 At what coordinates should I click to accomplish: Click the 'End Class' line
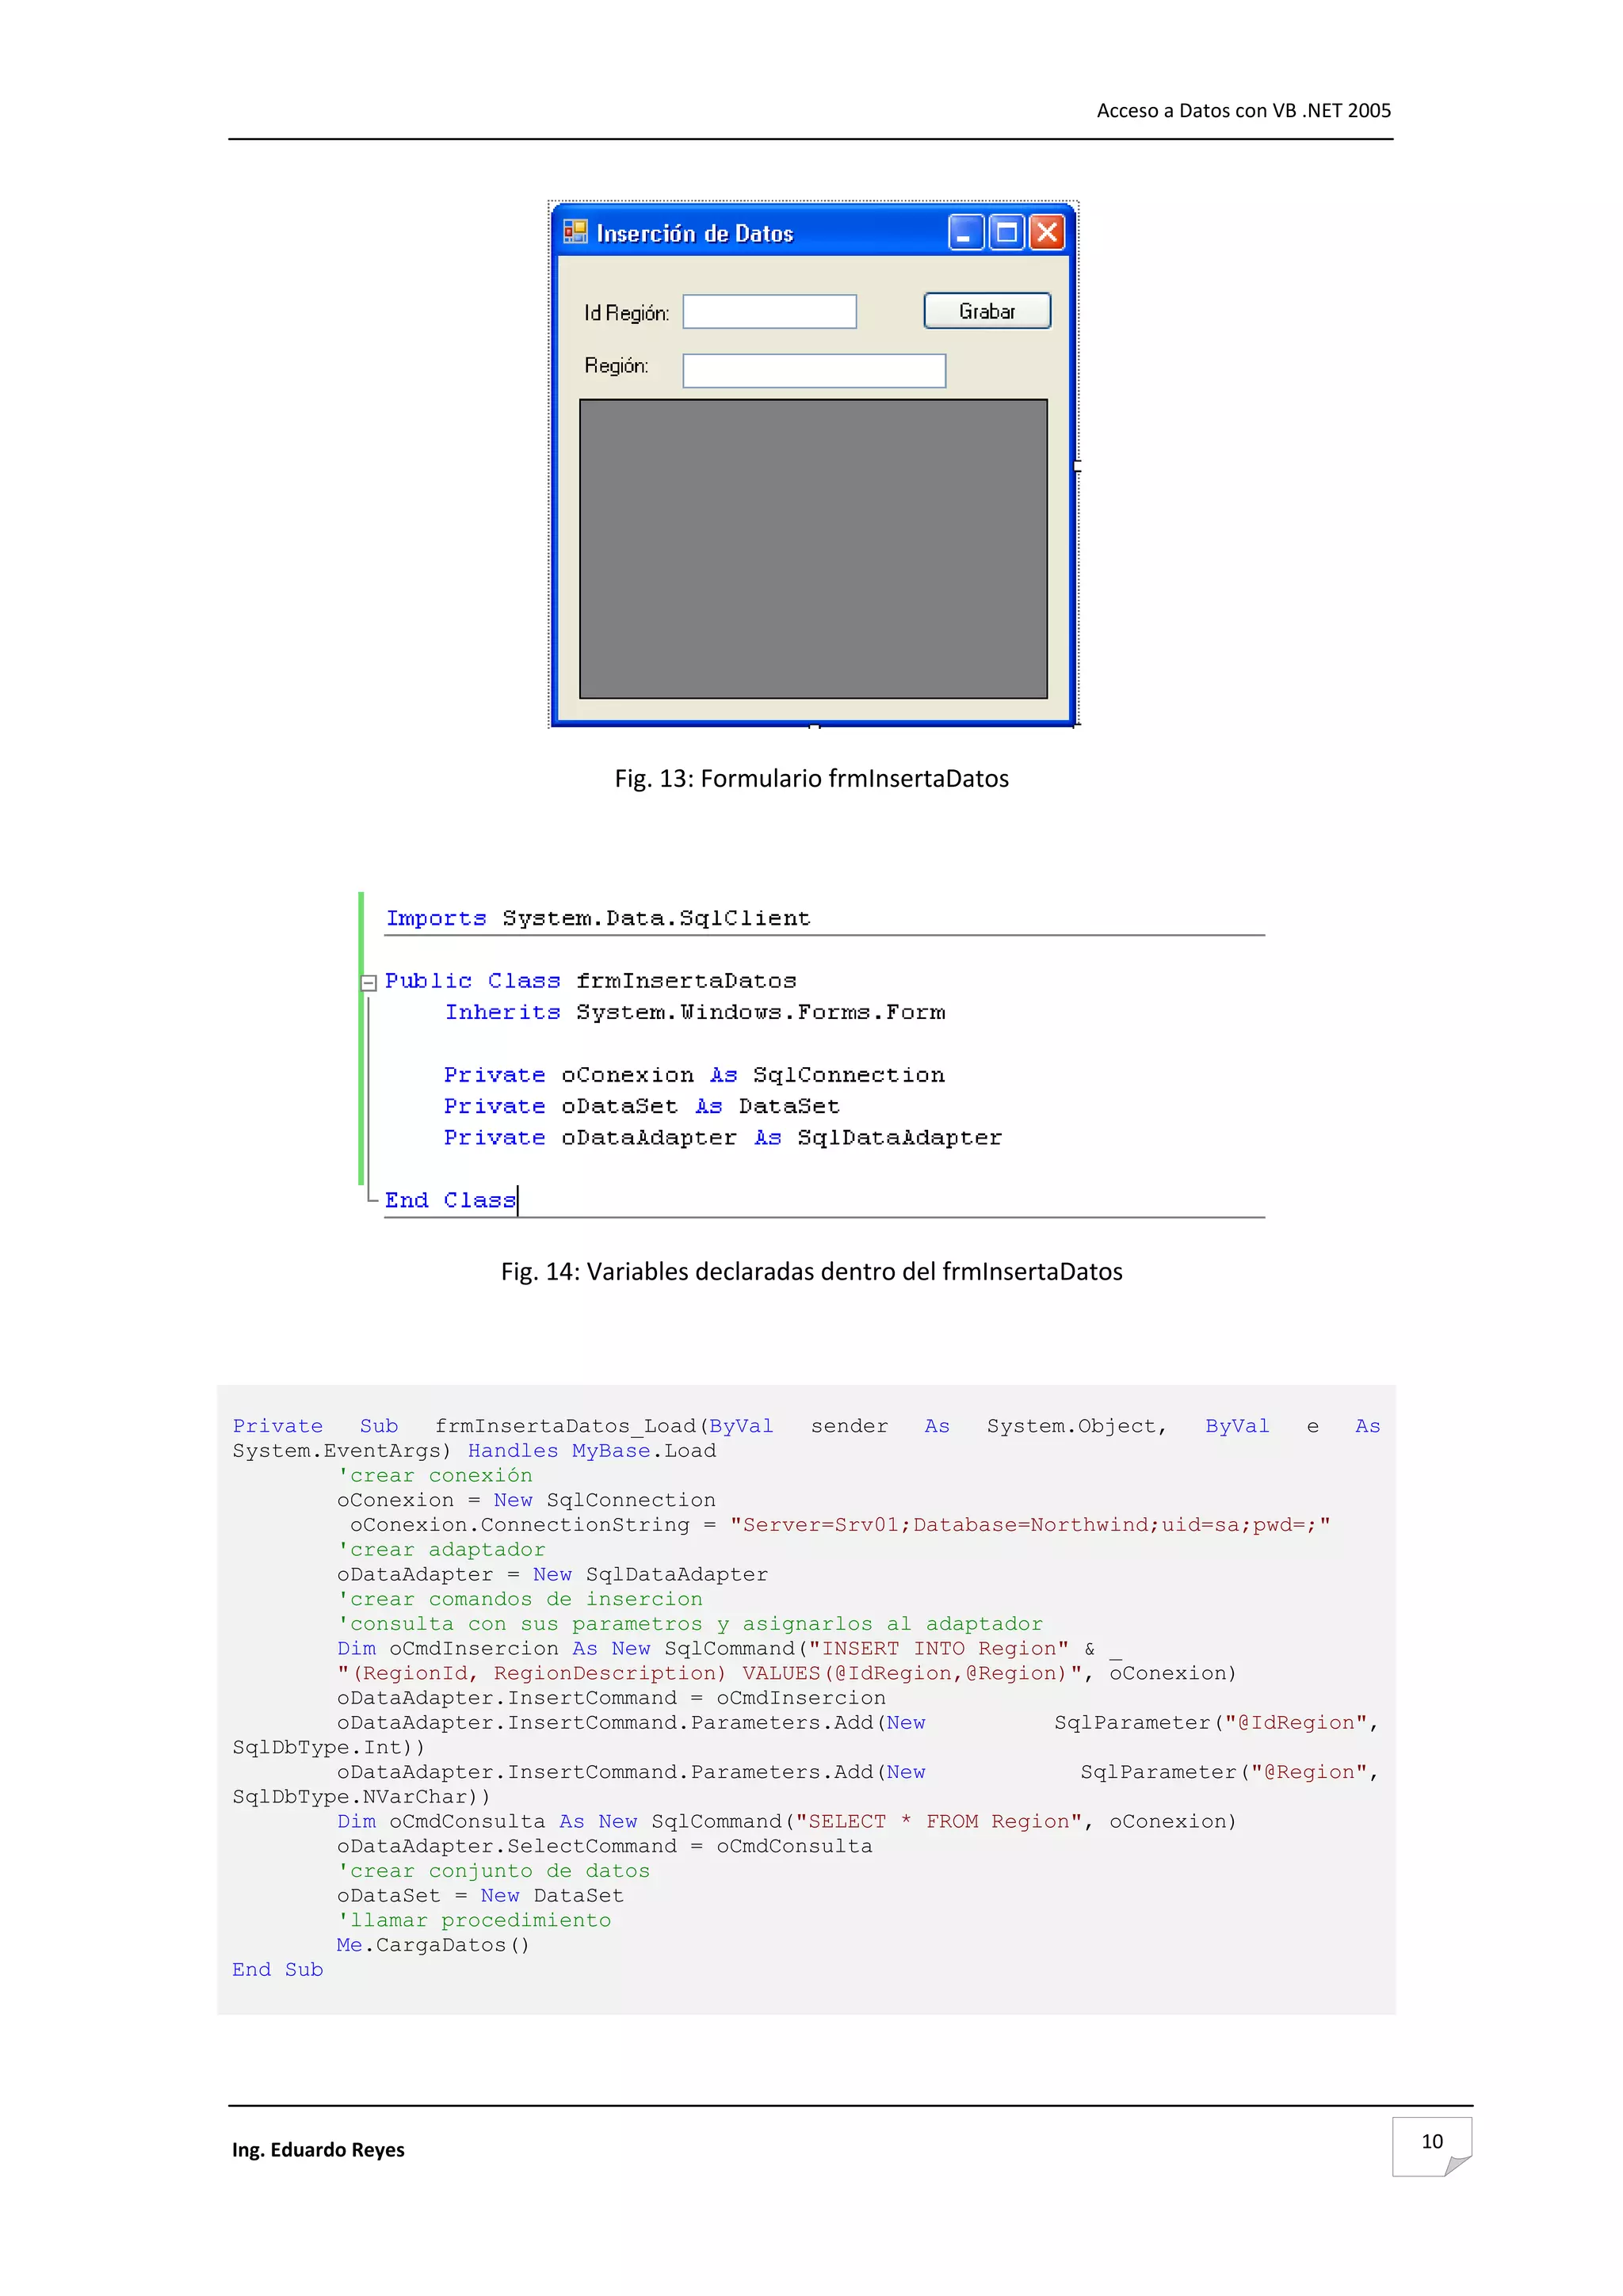(450, 1200)
